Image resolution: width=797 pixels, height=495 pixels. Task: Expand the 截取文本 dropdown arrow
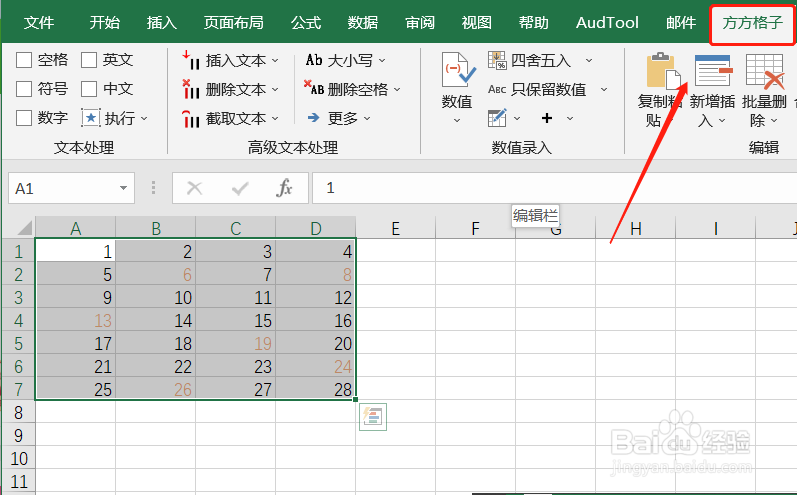[275, 118]
